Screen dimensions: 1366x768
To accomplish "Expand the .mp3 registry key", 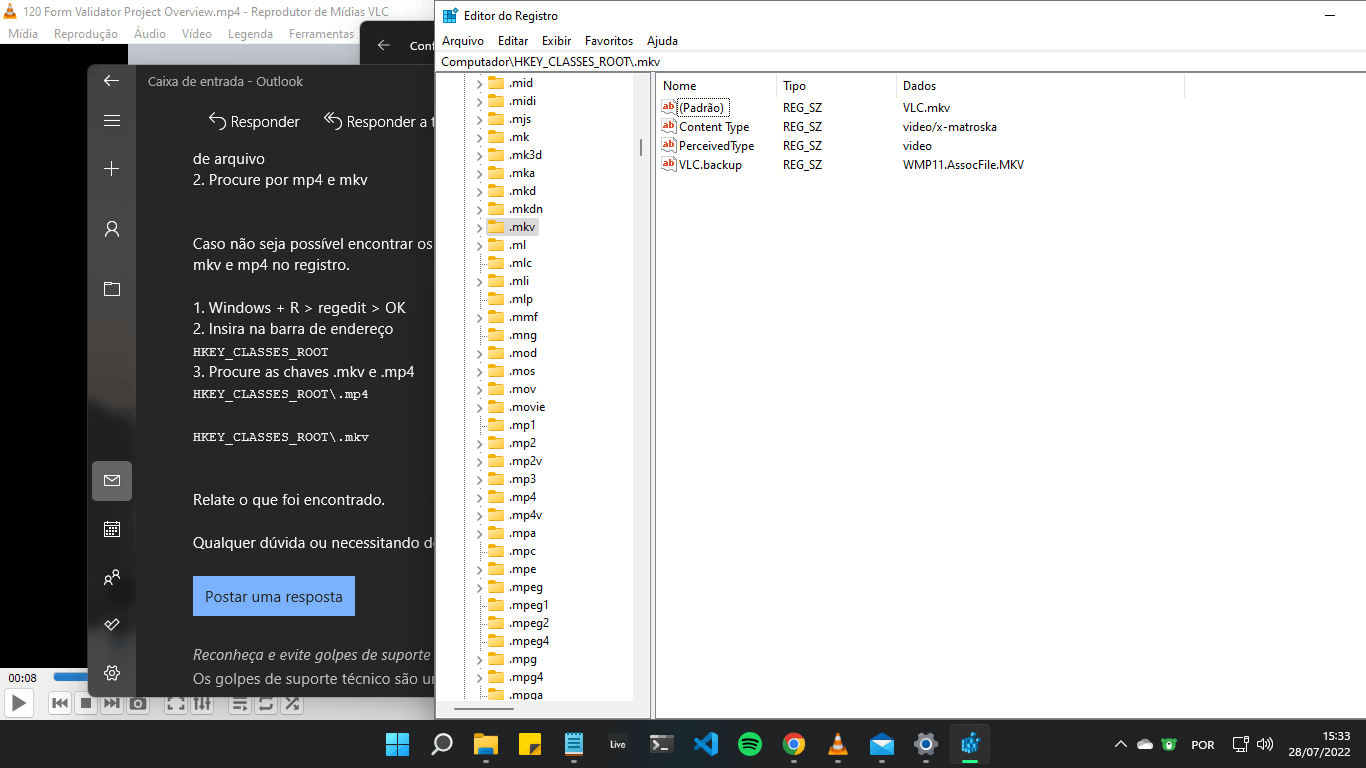I will (479, 479).
